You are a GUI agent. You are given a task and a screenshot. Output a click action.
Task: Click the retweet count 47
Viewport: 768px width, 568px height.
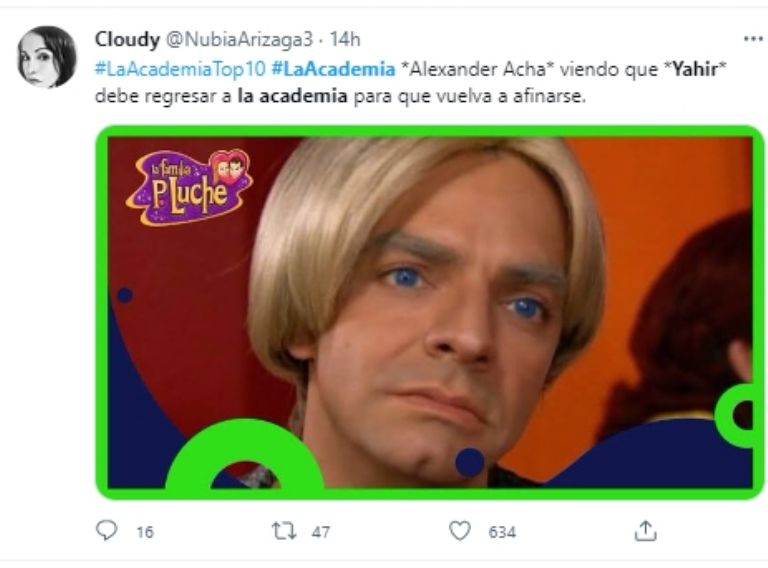click(321, 532)
